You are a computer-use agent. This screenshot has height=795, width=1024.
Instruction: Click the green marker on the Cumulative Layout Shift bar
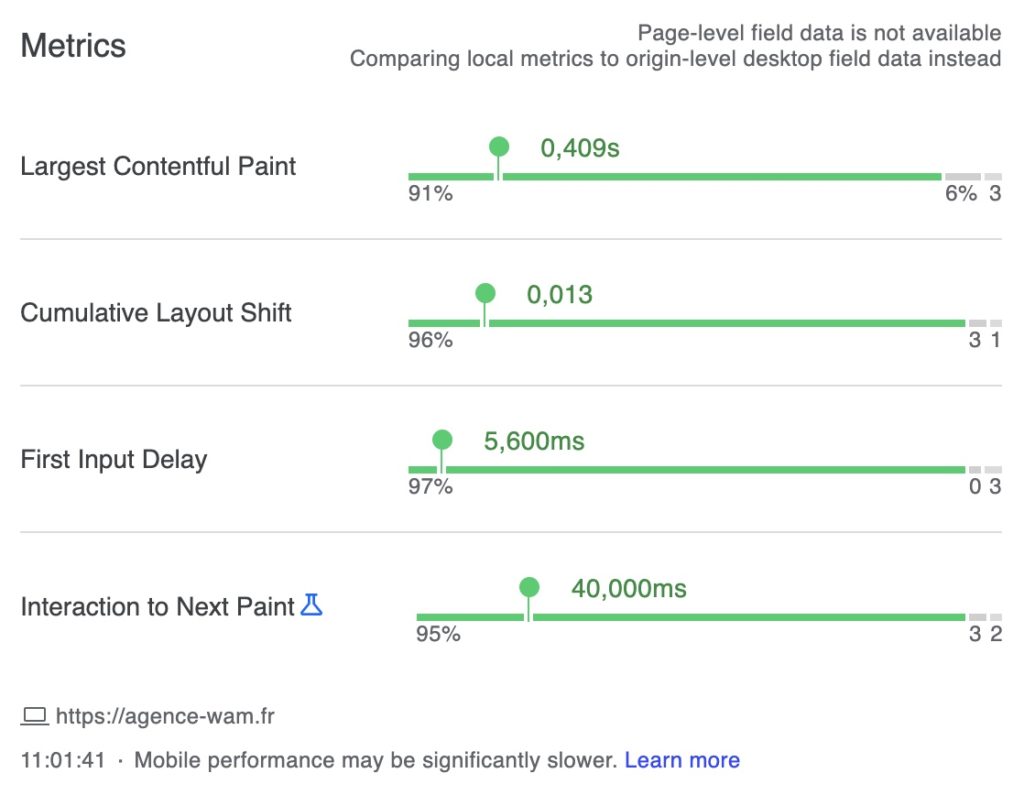pos(485,294)
